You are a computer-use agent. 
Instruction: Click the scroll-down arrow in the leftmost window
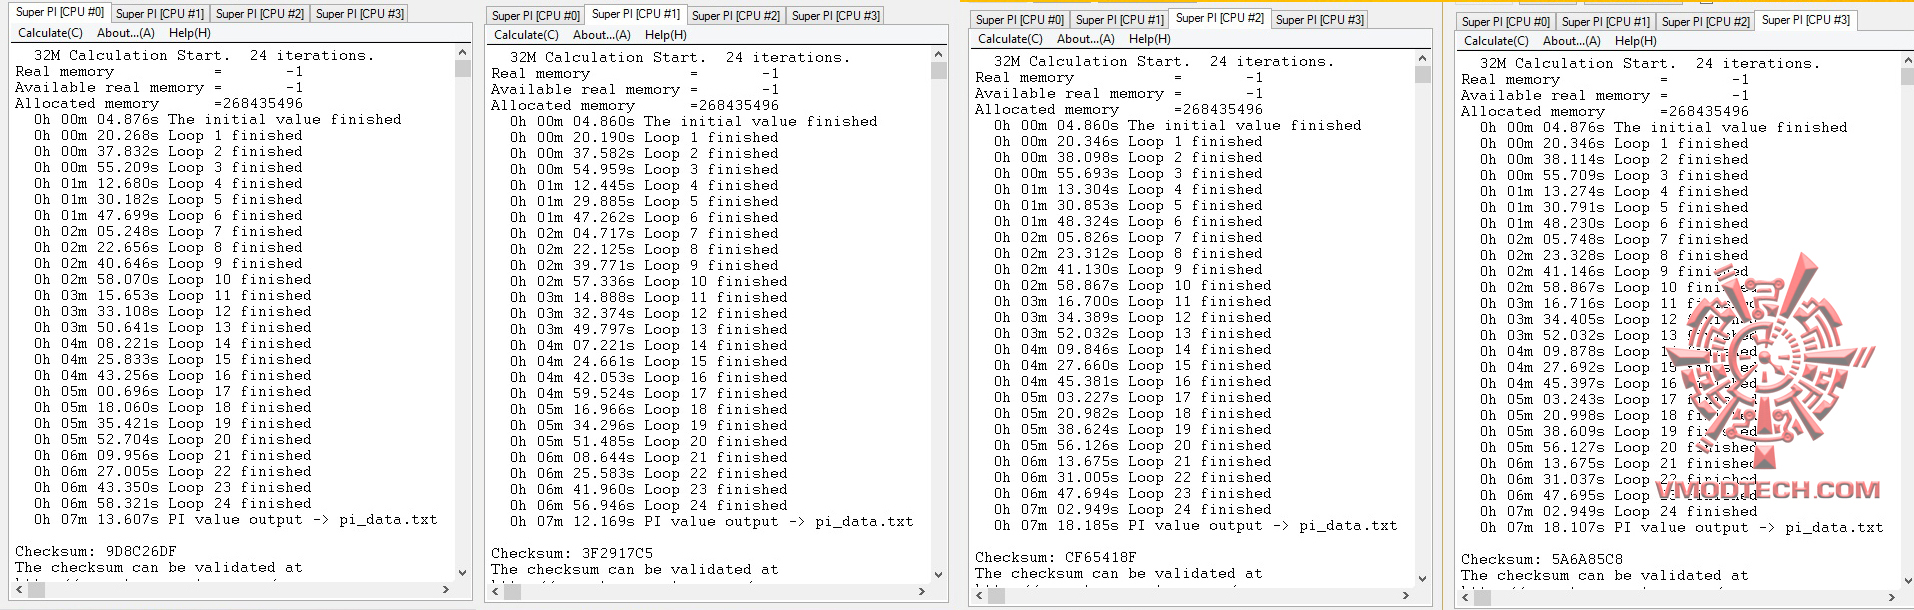462,573
